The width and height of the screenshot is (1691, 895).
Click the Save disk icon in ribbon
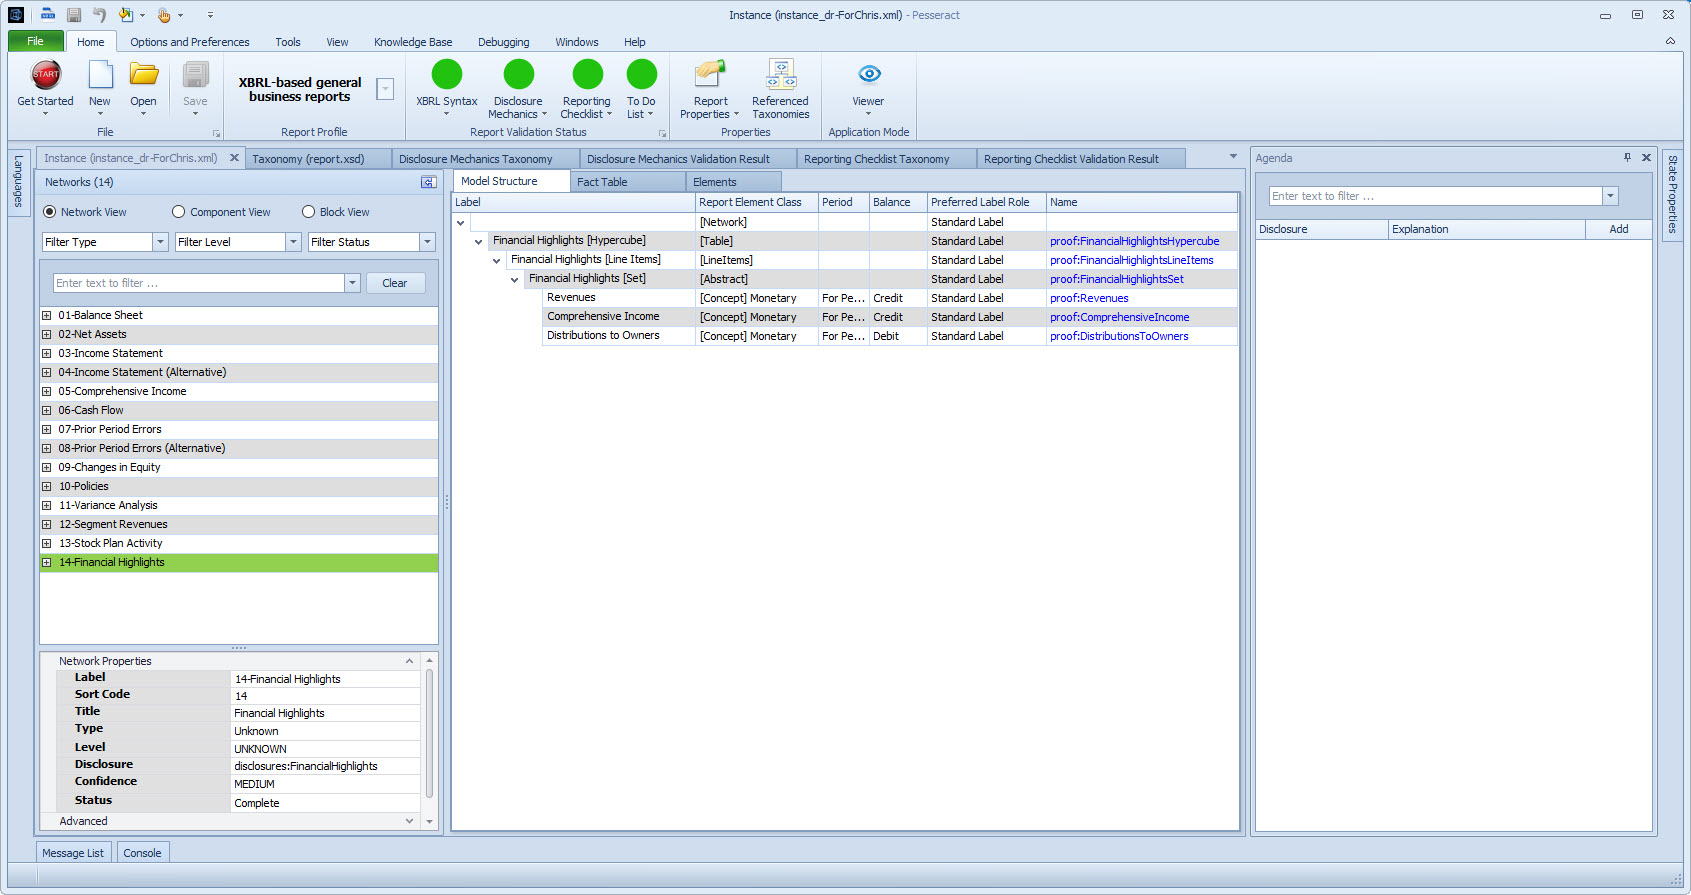pos(195,75)
